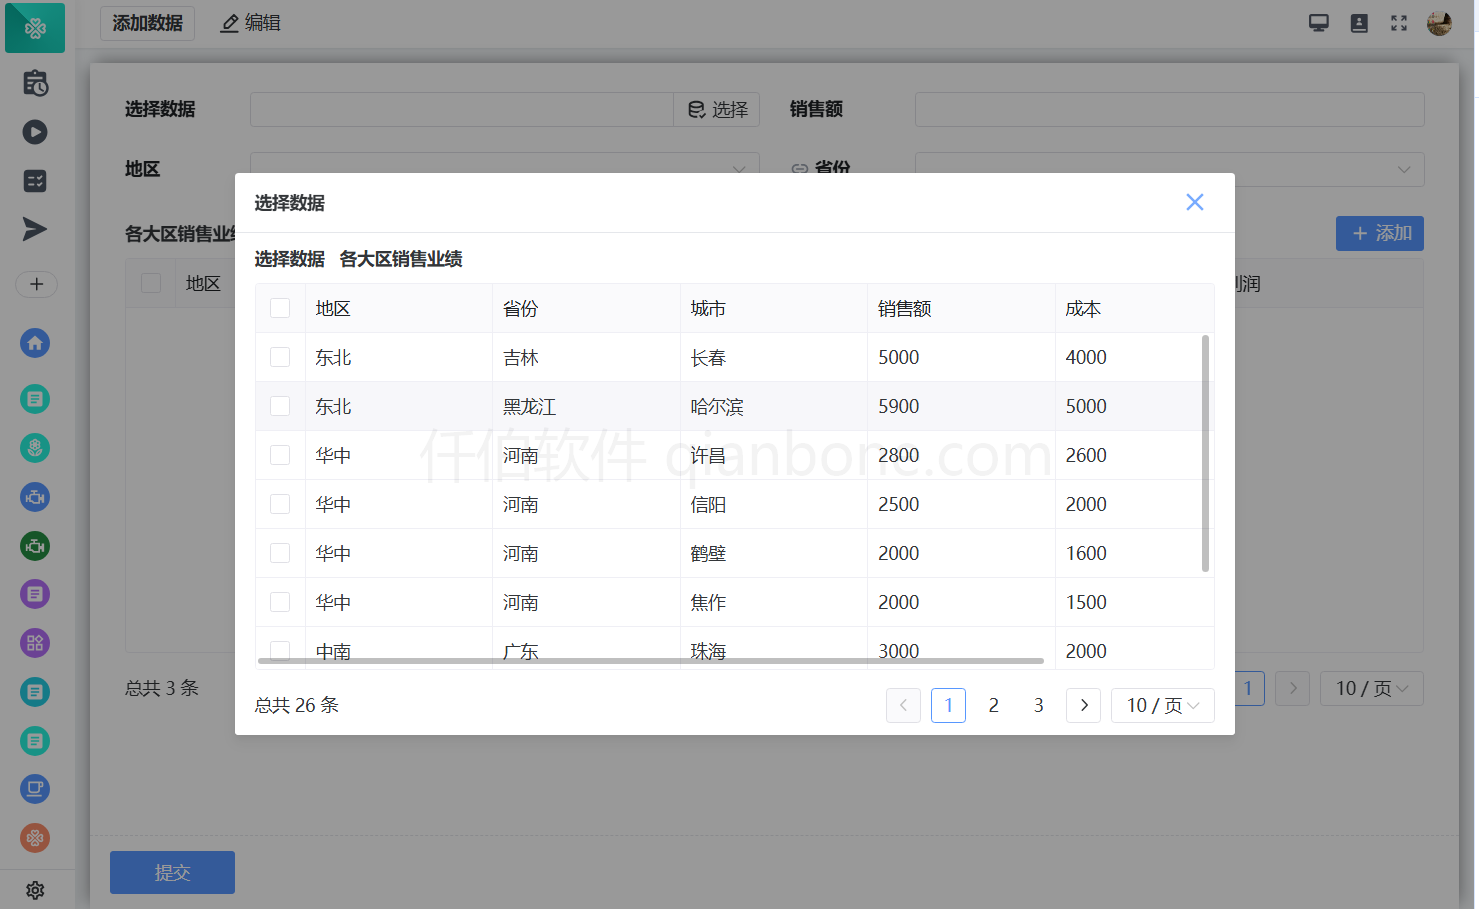Go to page 2 in the dialog pagination

pos(993,705)
